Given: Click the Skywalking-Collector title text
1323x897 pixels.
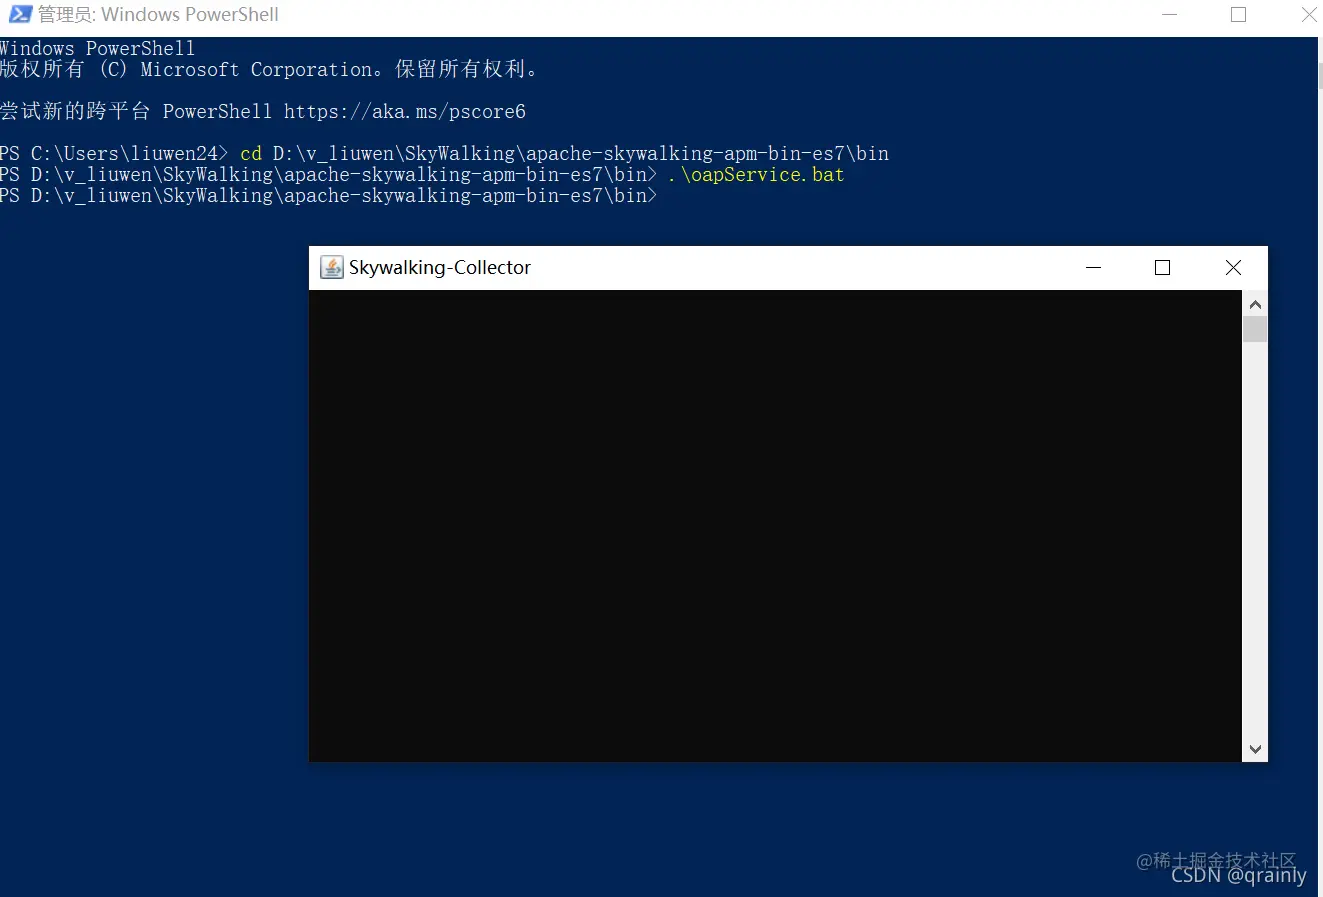Looking at the screenshot, I should [440, 267].
